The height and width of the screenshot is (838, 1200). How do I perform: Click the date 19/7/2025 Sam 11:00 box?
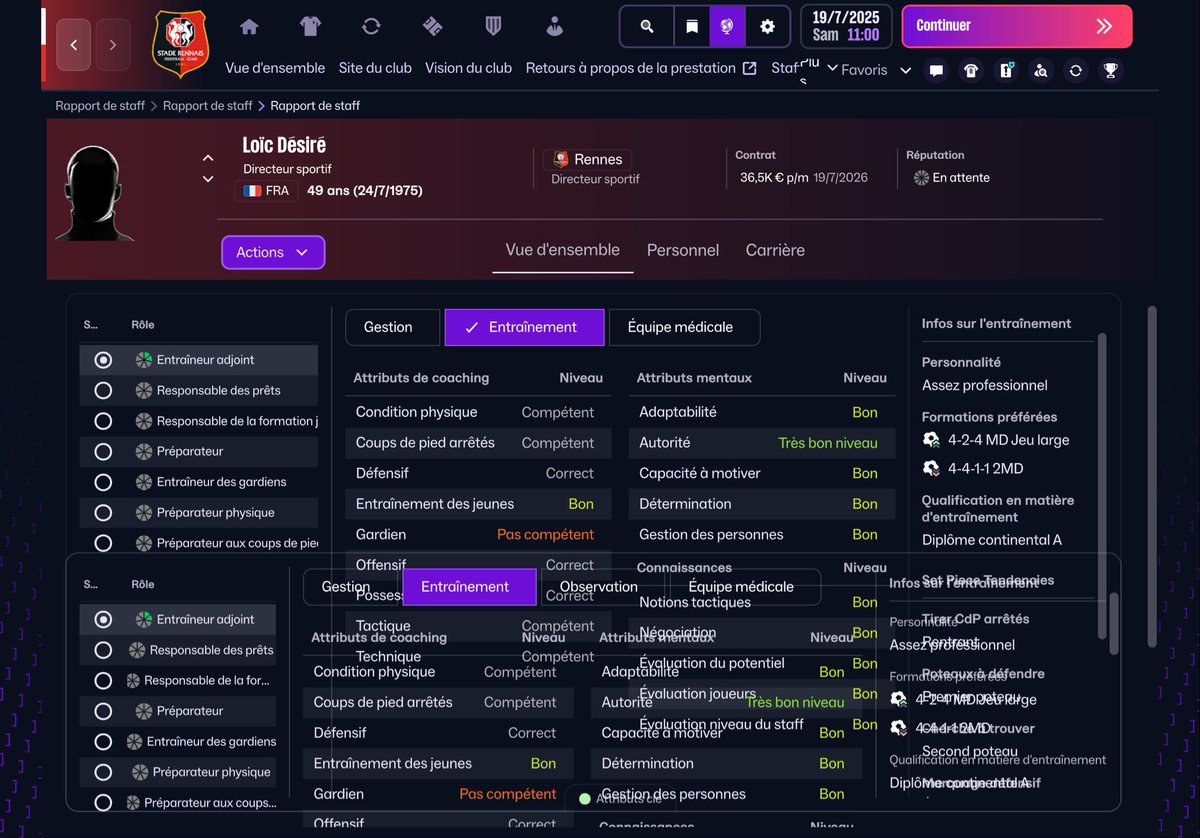(845, 27)
